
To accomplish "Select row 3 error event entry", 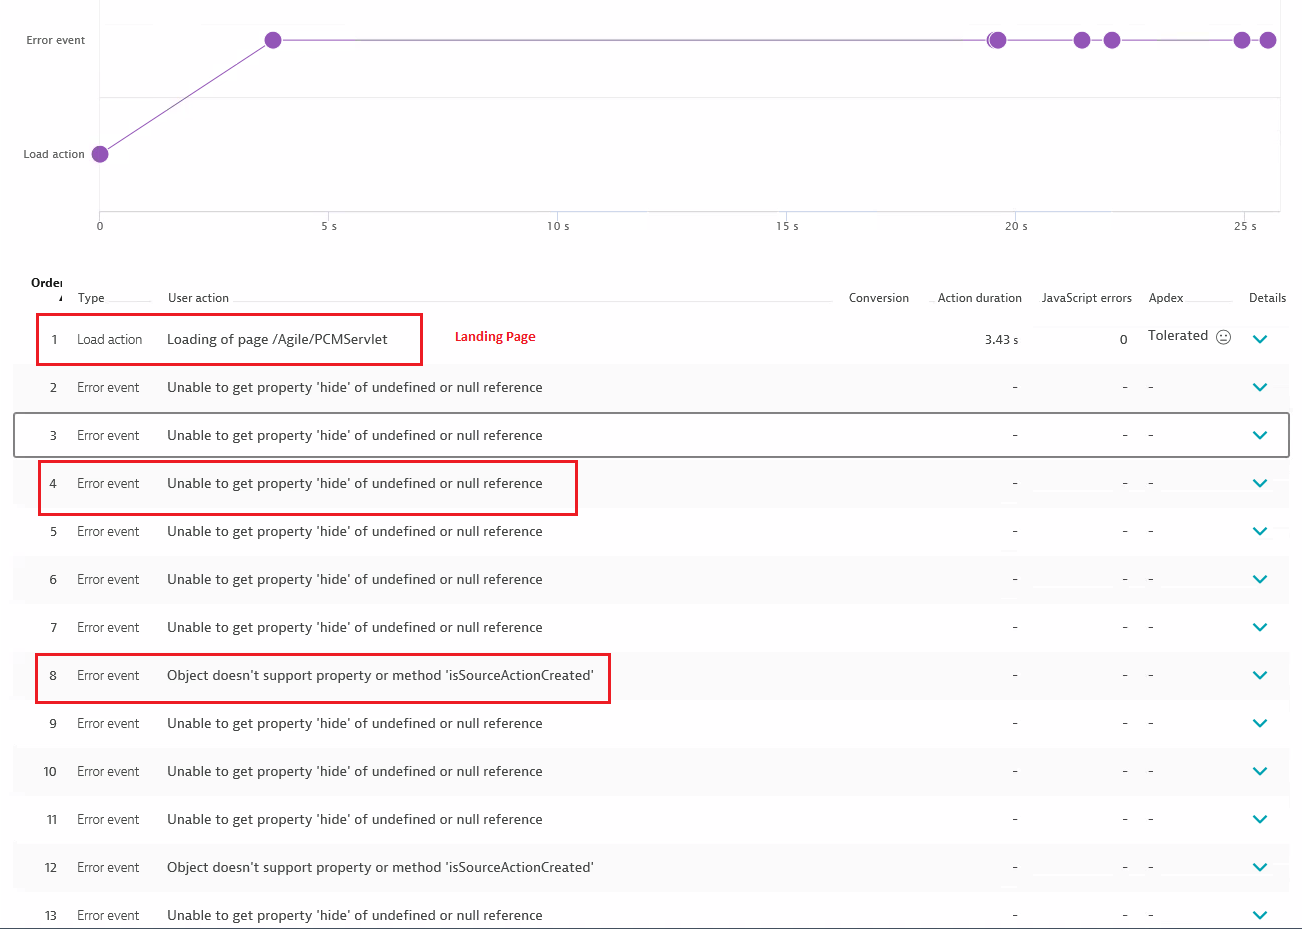I will click(x=354, y=435).
